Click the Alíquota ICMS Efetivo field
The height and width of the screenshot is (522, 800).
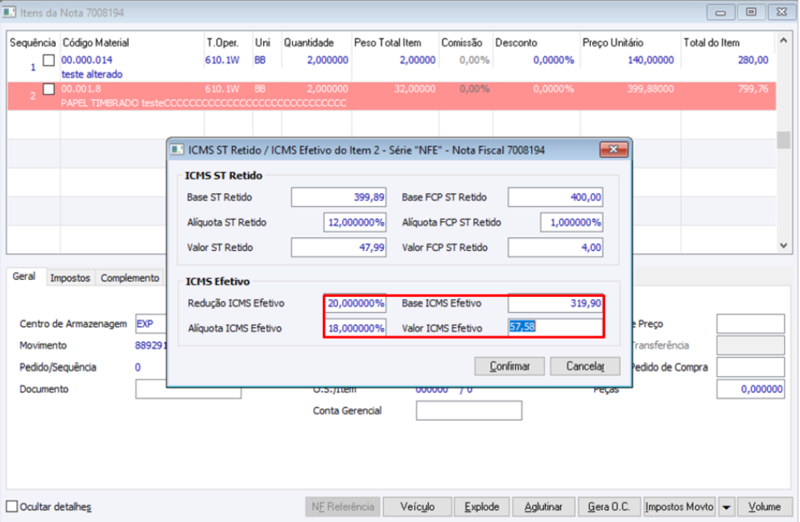(x=355, y=328)
